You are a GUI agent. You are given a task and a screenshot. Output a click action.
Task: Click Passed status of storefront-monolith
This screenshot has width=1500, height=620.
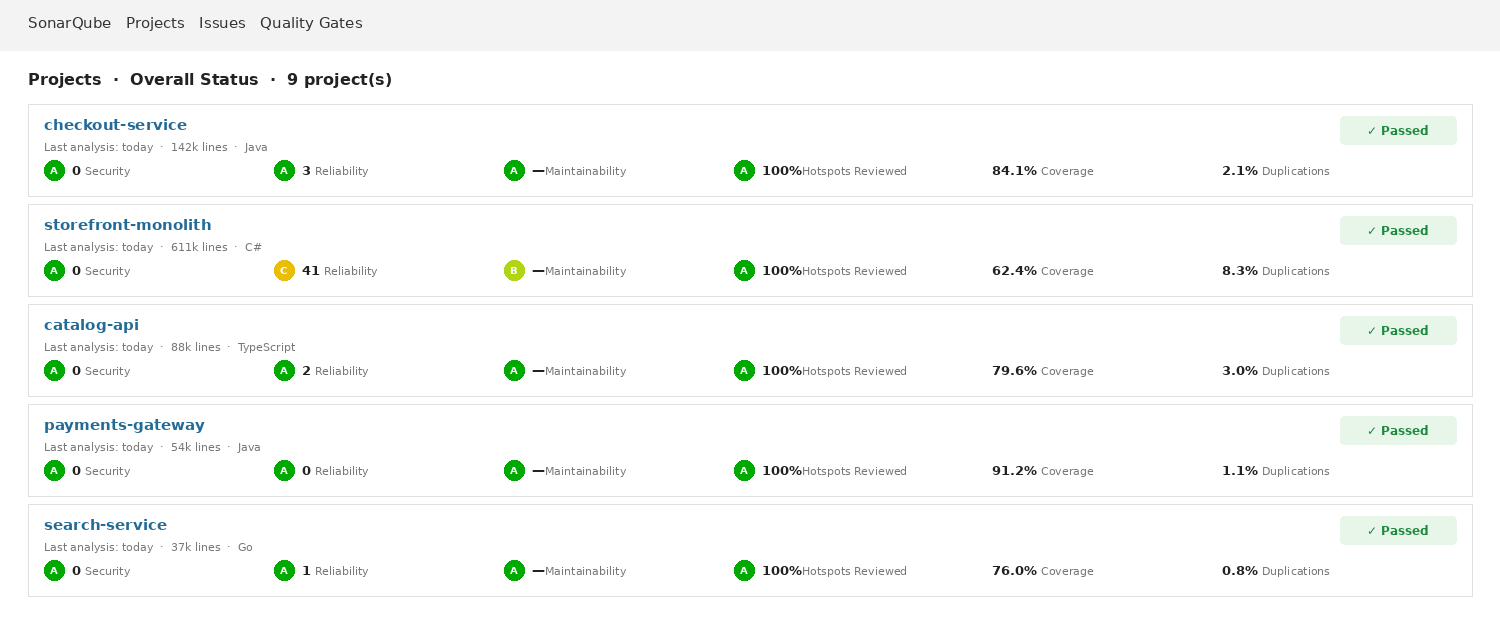pyautogui.click(x=1398, y=231)
